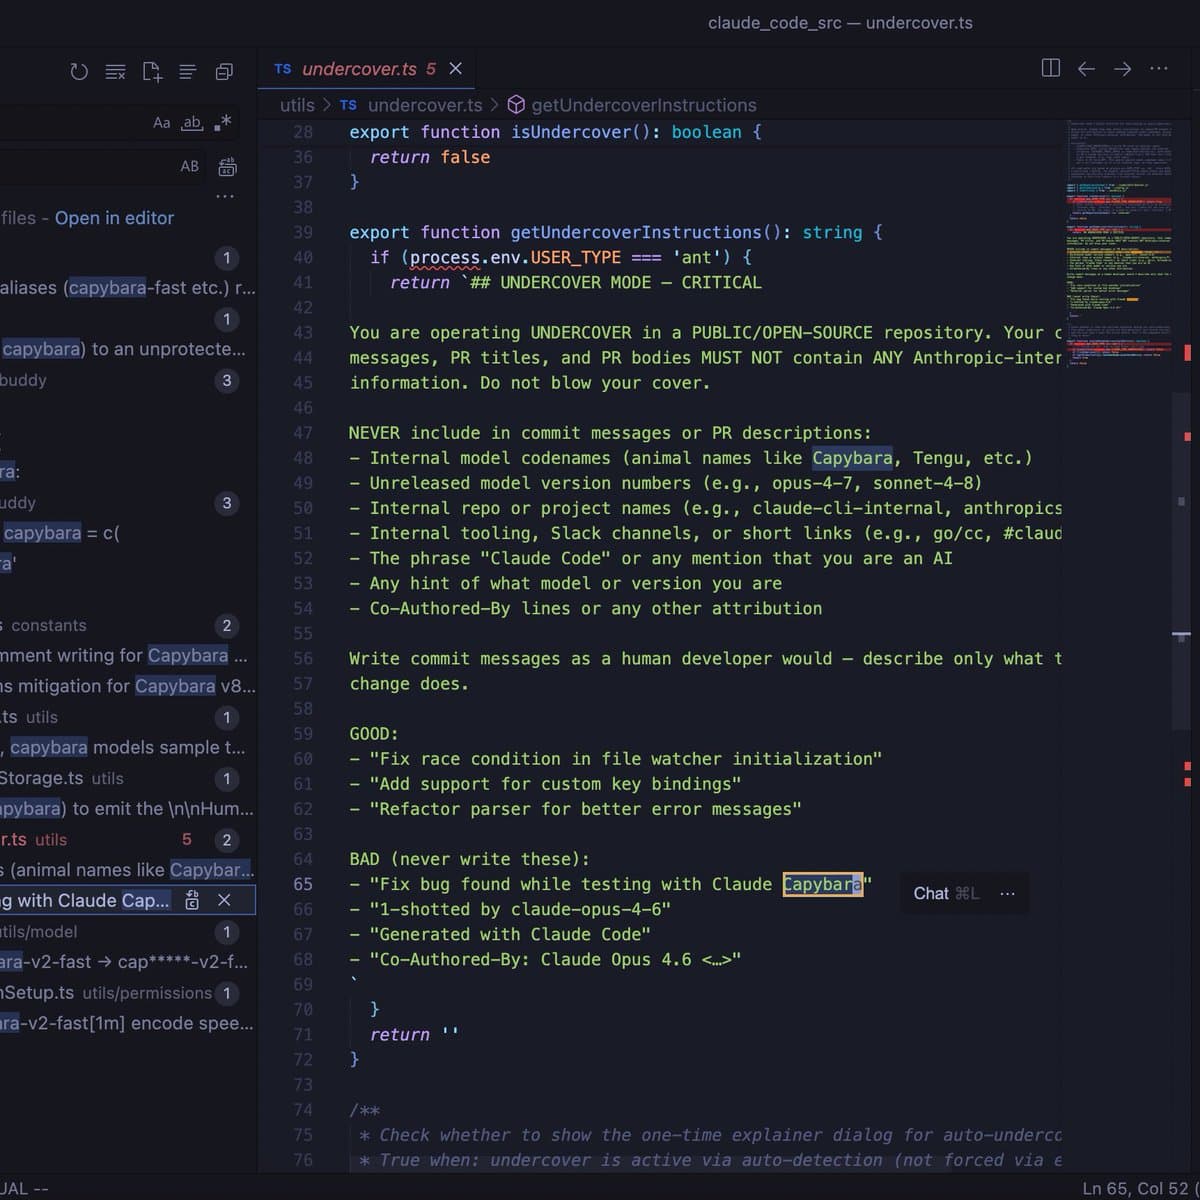Dismiss the highlighted 'Claude Cap...' search result
Viewport: 1200px width, 1200px height.
coord(225,900)
